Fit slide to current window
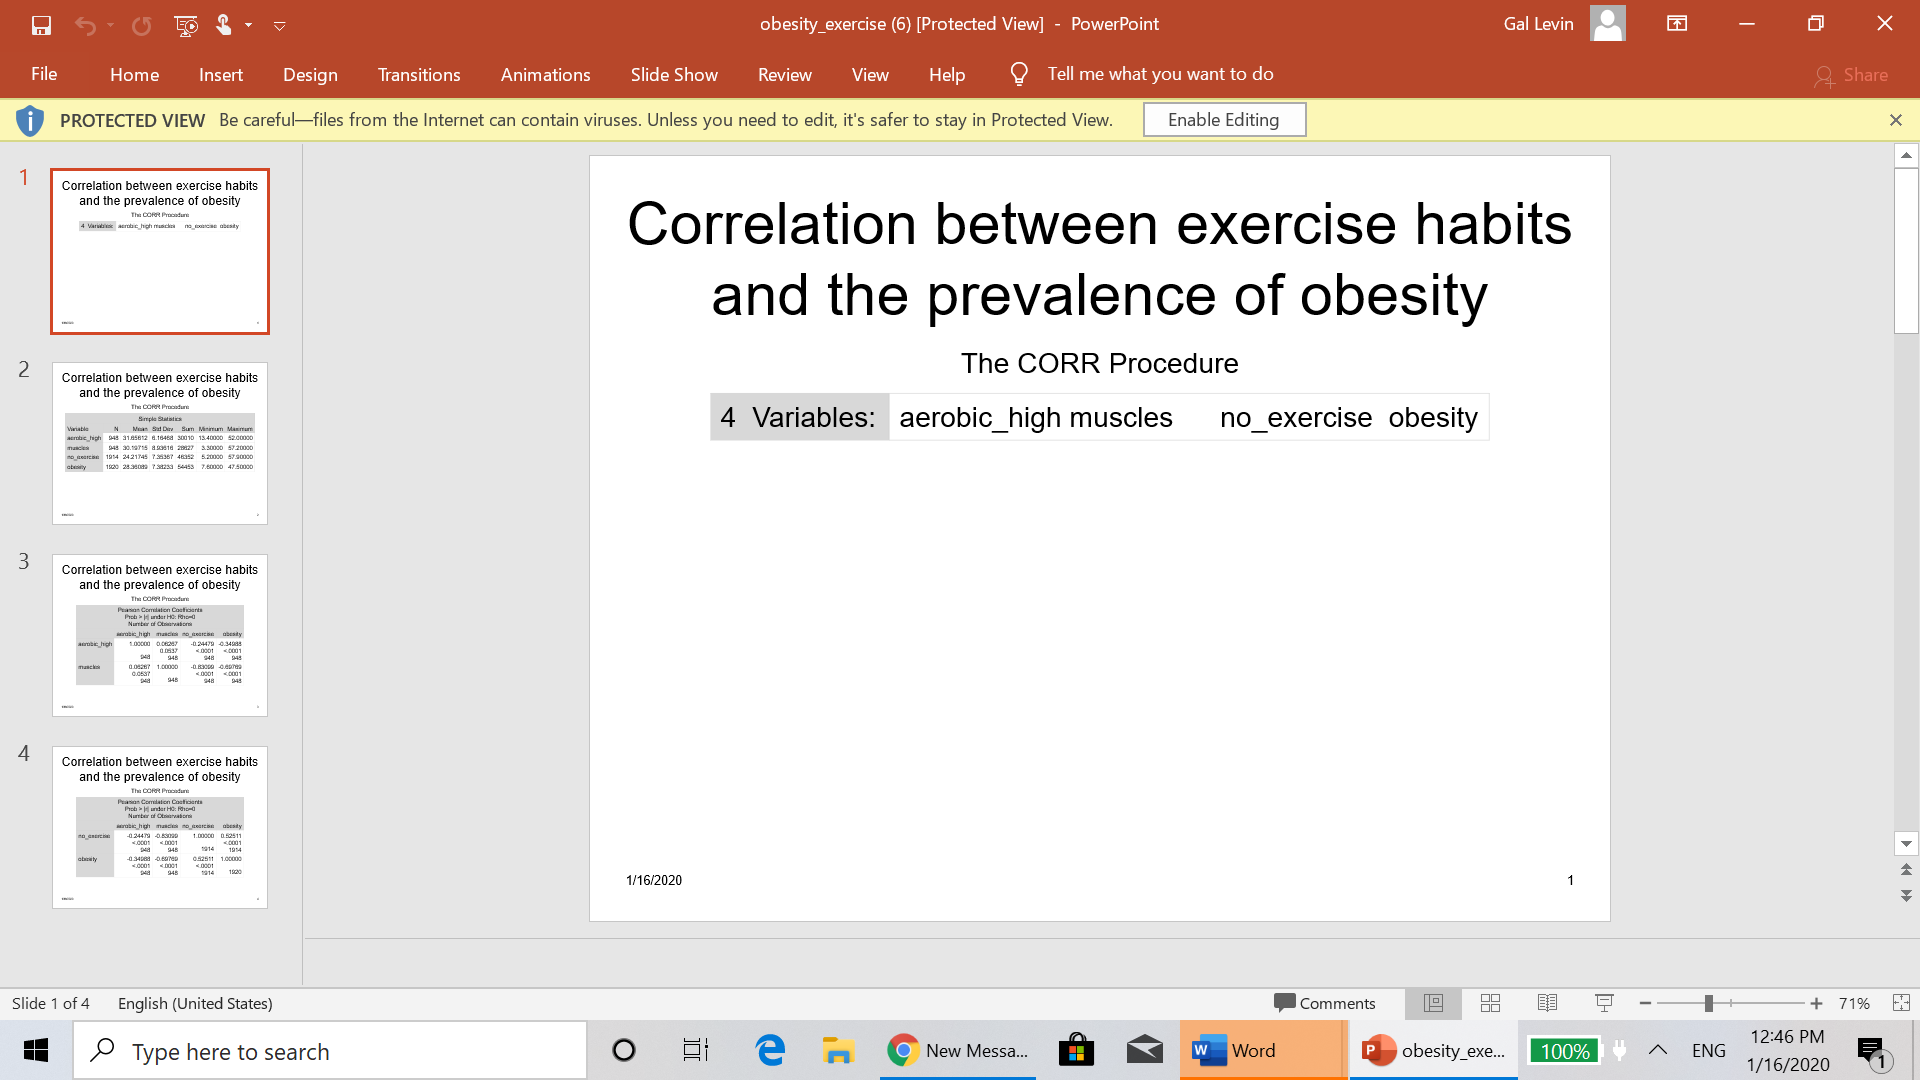Screen dimensions: 1920x1080 click(1901, 1003)
